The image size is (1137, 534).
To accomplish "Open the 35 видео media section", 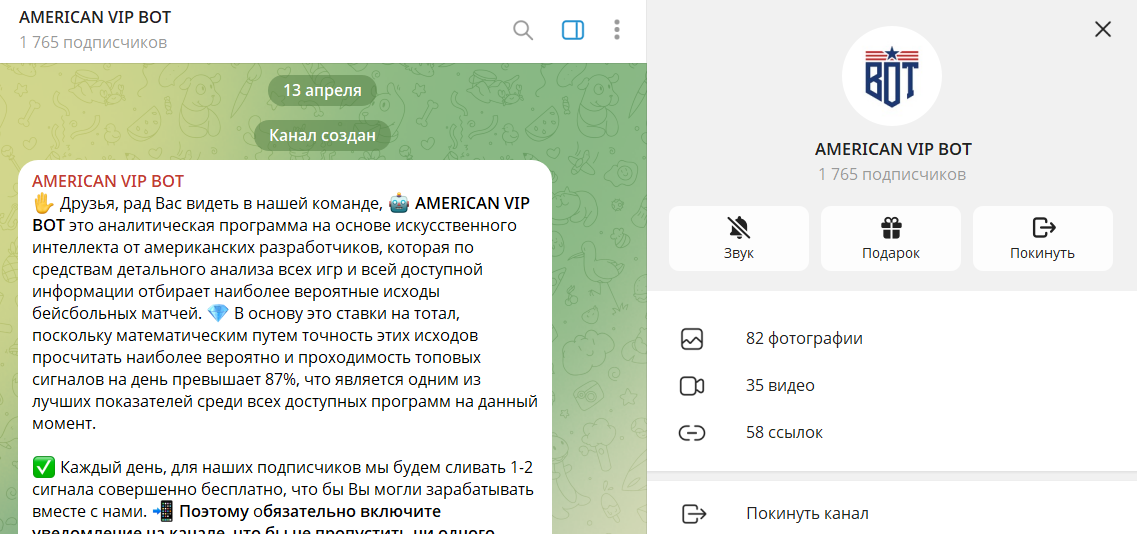I will [892, 386].
